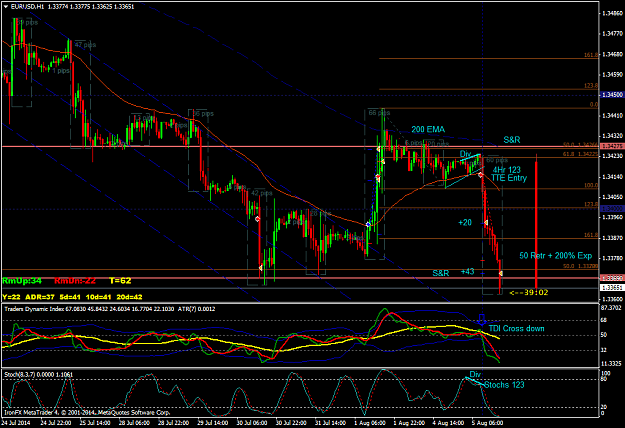Click the '42 pips' range label

[x=261, y=193]
